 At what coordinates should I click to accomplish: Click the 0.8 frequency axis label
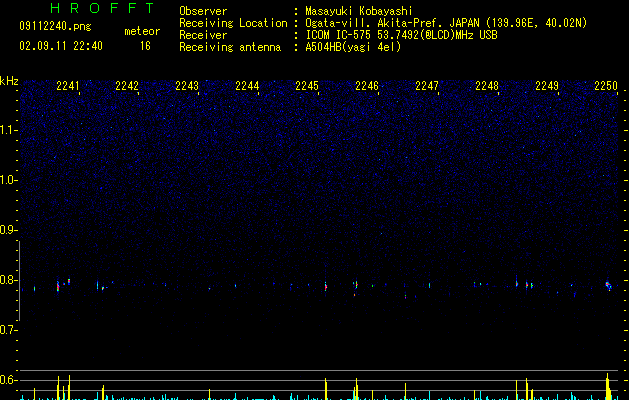(x=8, y=280)
